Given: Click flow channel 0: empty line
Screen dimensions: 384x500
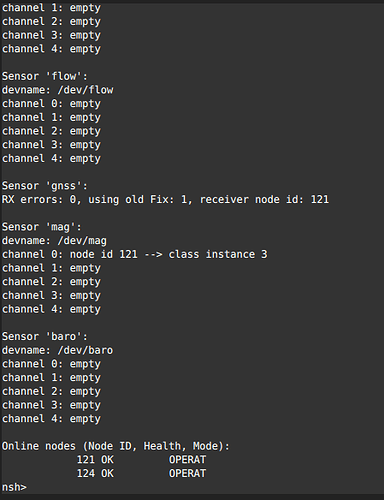Looking at the screenshot, I should (51, 104).
